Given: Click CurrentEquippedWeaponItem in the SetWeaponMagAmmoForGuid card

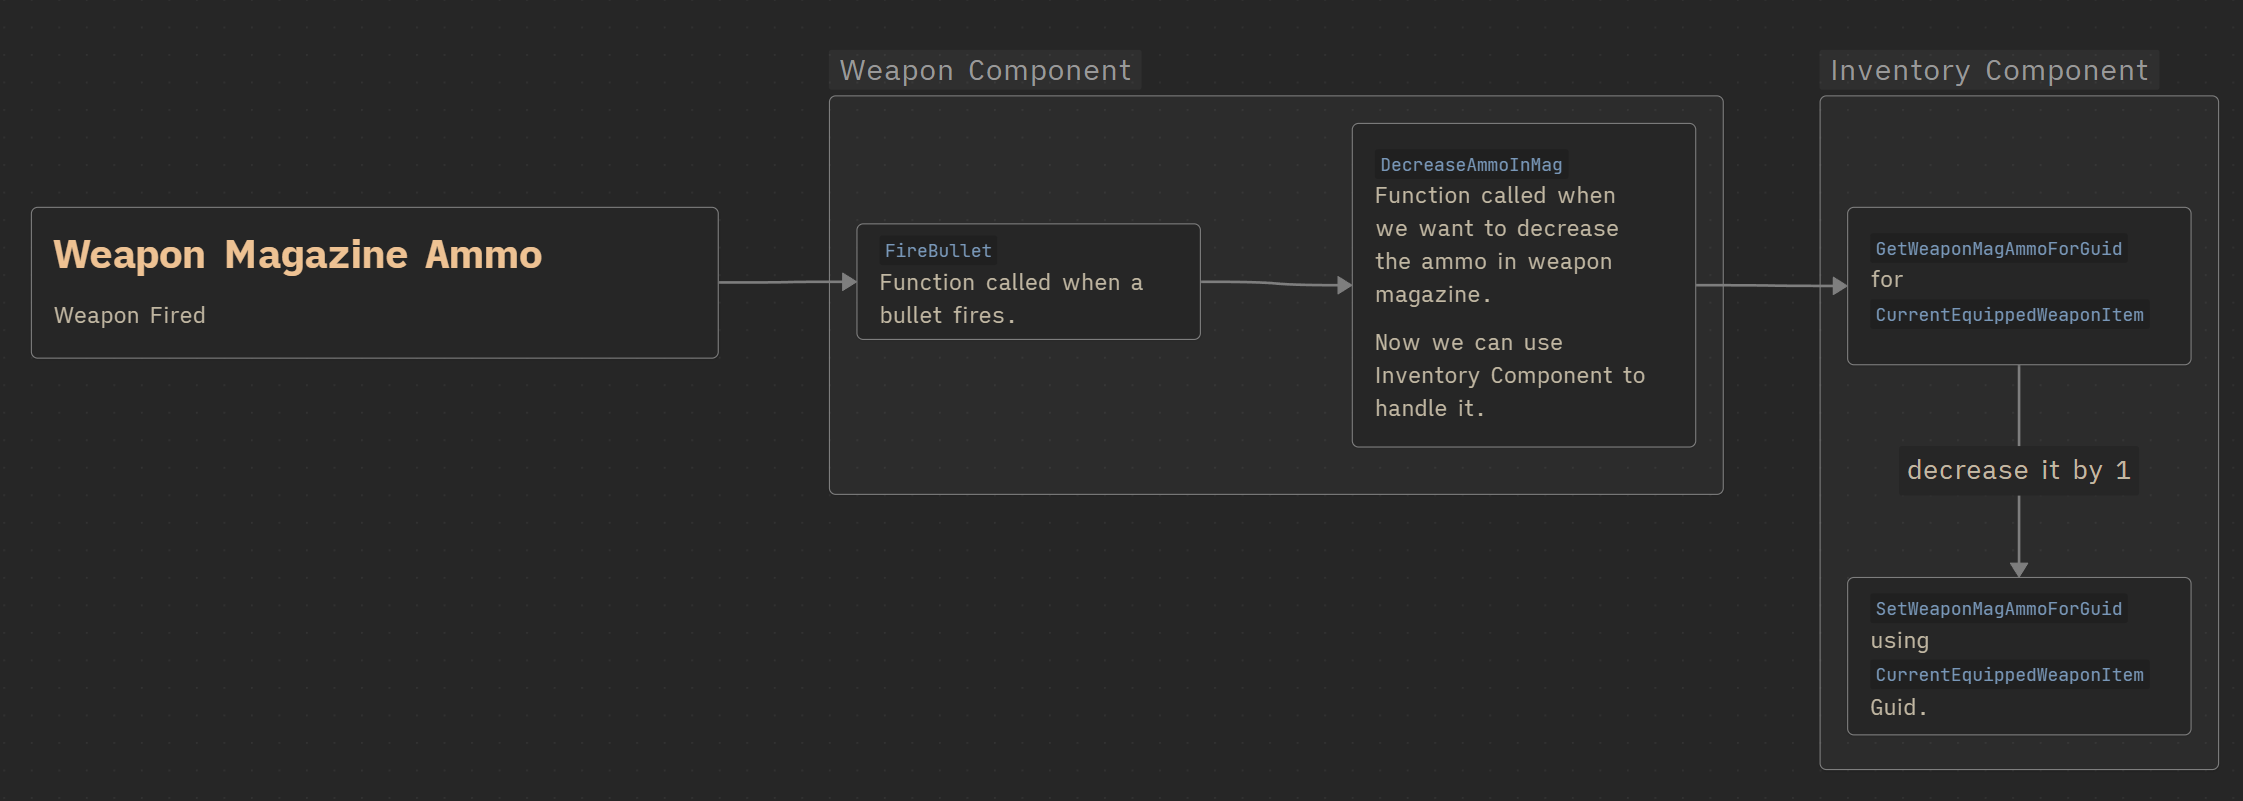Looking at the screenshot, I should (x=2009, y=675).
